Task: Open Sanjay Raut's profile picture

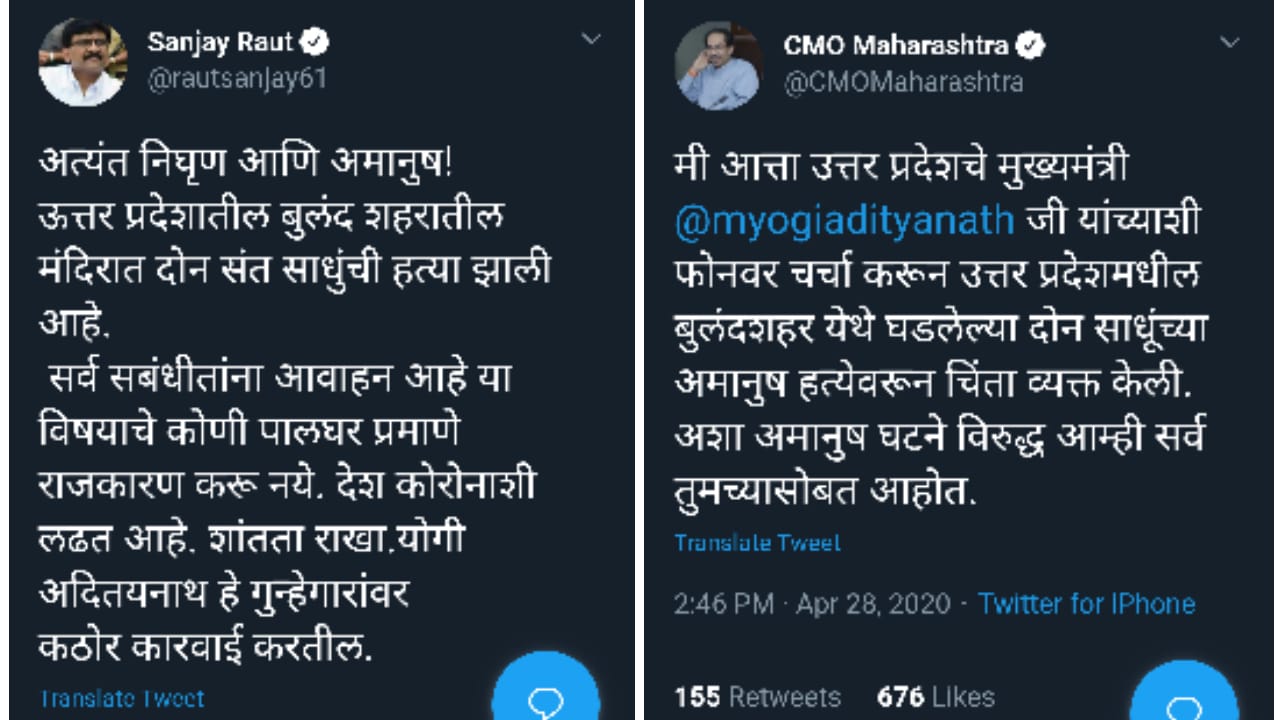Action: [x=82, y=62]
